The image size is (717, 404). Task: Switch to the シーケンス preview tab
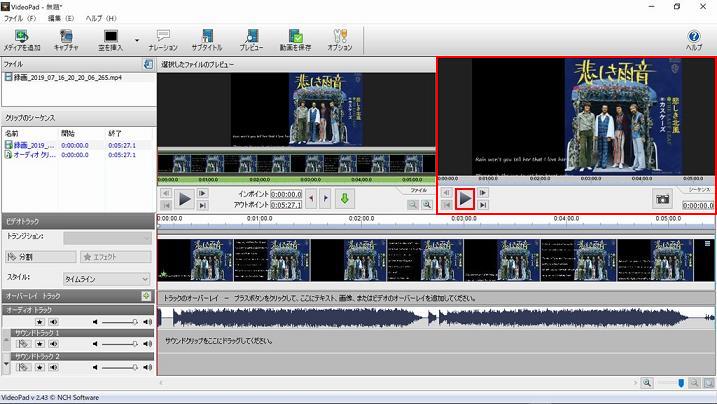pyautogui.click(x=699, y=189)
